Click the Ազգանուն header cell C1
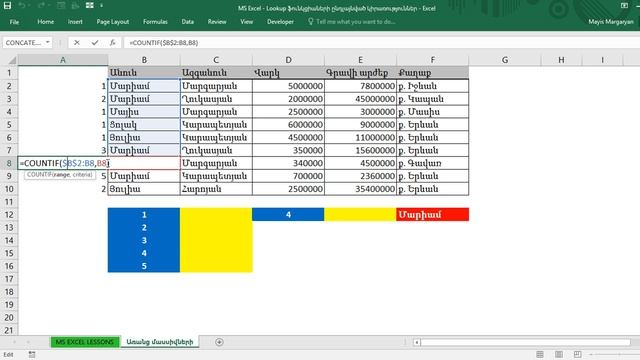This screenshot has width=640, height=360. pos(216,73)
